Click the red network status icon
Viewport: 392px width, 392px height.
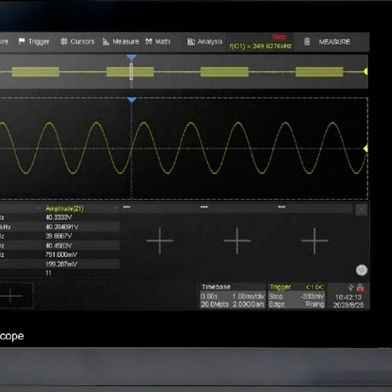click(x=360, y=287)
